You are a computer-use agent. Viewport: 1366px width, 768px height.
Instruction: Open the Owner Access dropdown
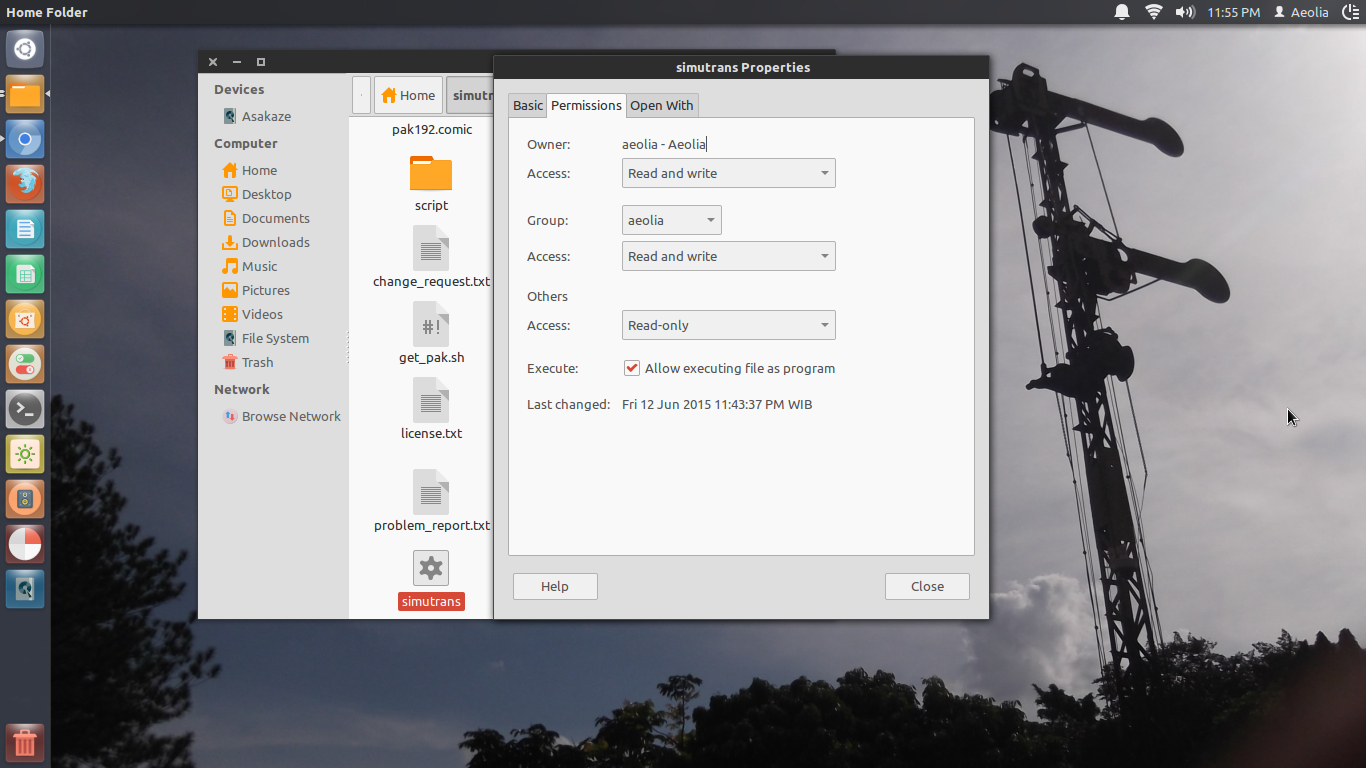tap(728, 173)
